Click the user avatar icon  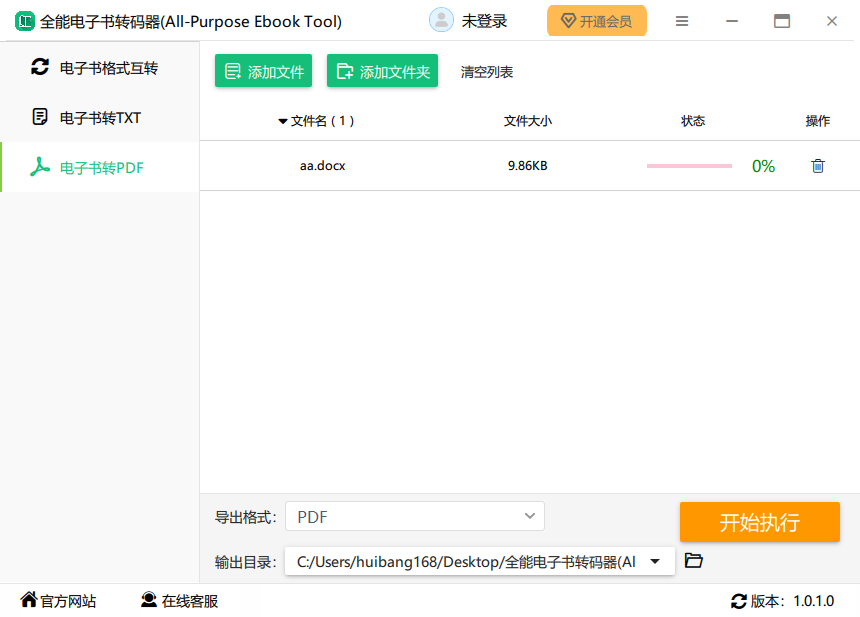[x=441, y=21]
